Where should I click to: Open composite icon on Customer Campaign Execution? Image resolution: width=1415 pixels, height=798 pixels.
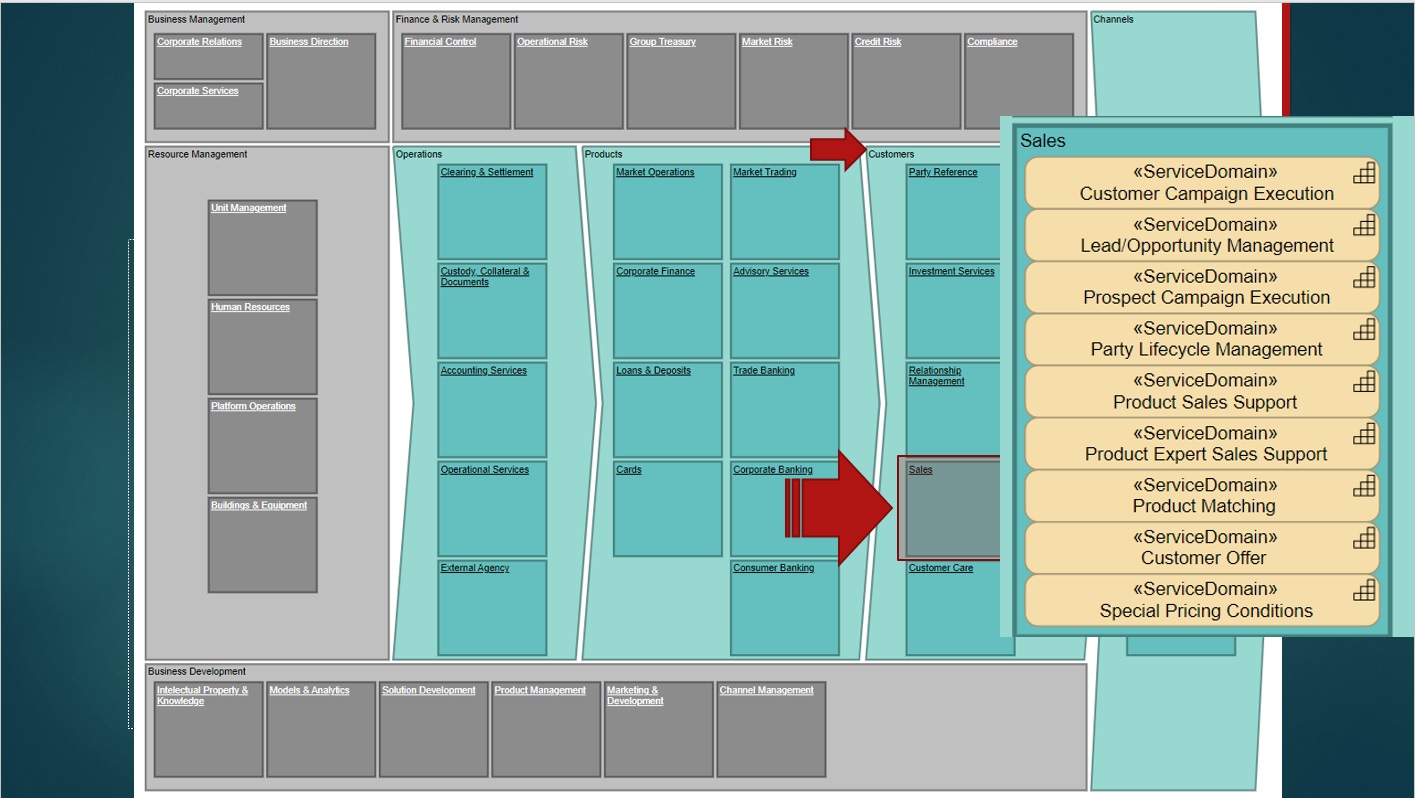[1364, 174]
